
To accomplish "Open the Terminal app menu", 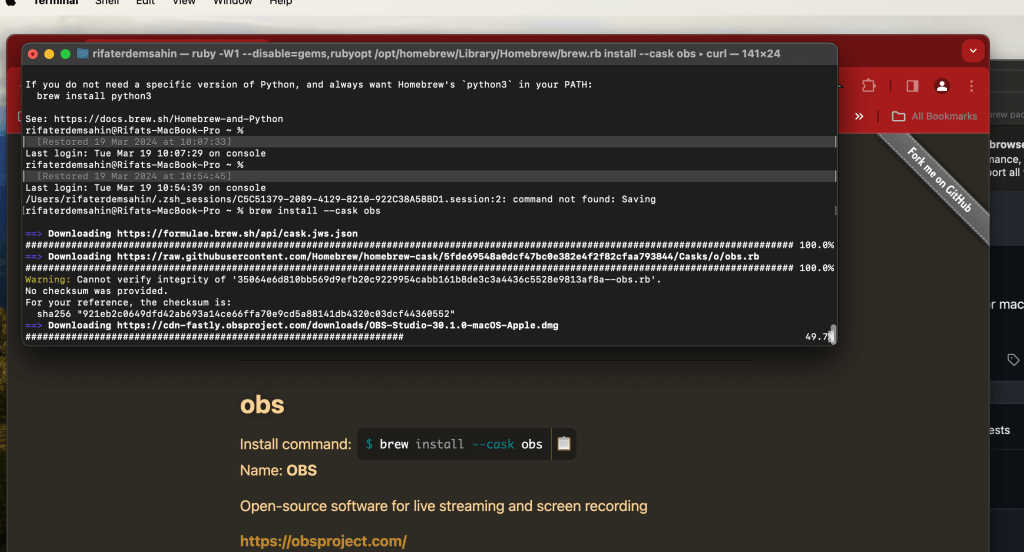I will coord(56,3).
